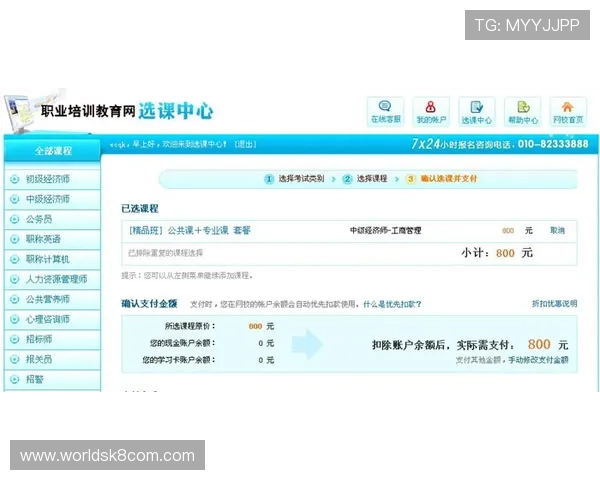The image size is (600, 480).
Task: Open 职称英语 course category
Action: click(43, 239)
